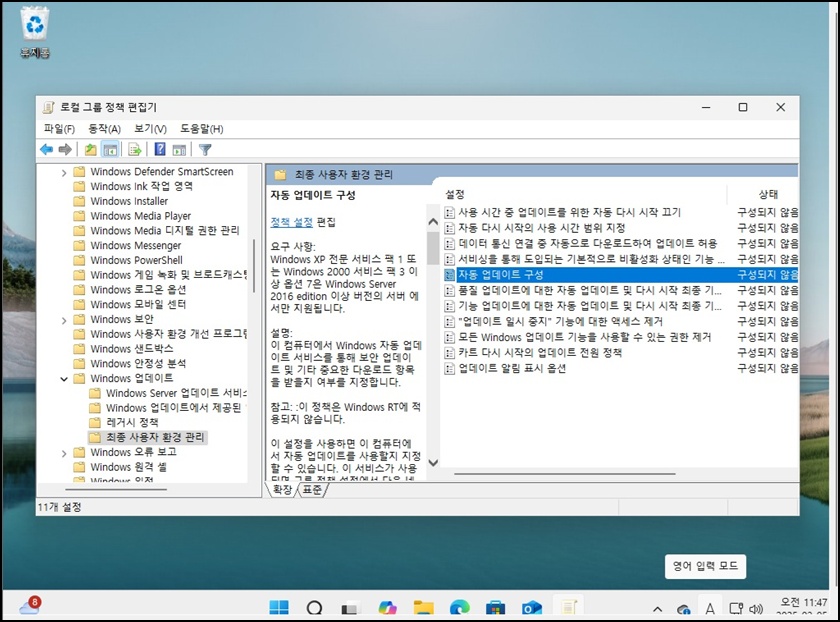Image resolution: width=840 pixels, height=622 pixels.
Task: Click description pane scroll up arrow
Action: click(433, 221)
